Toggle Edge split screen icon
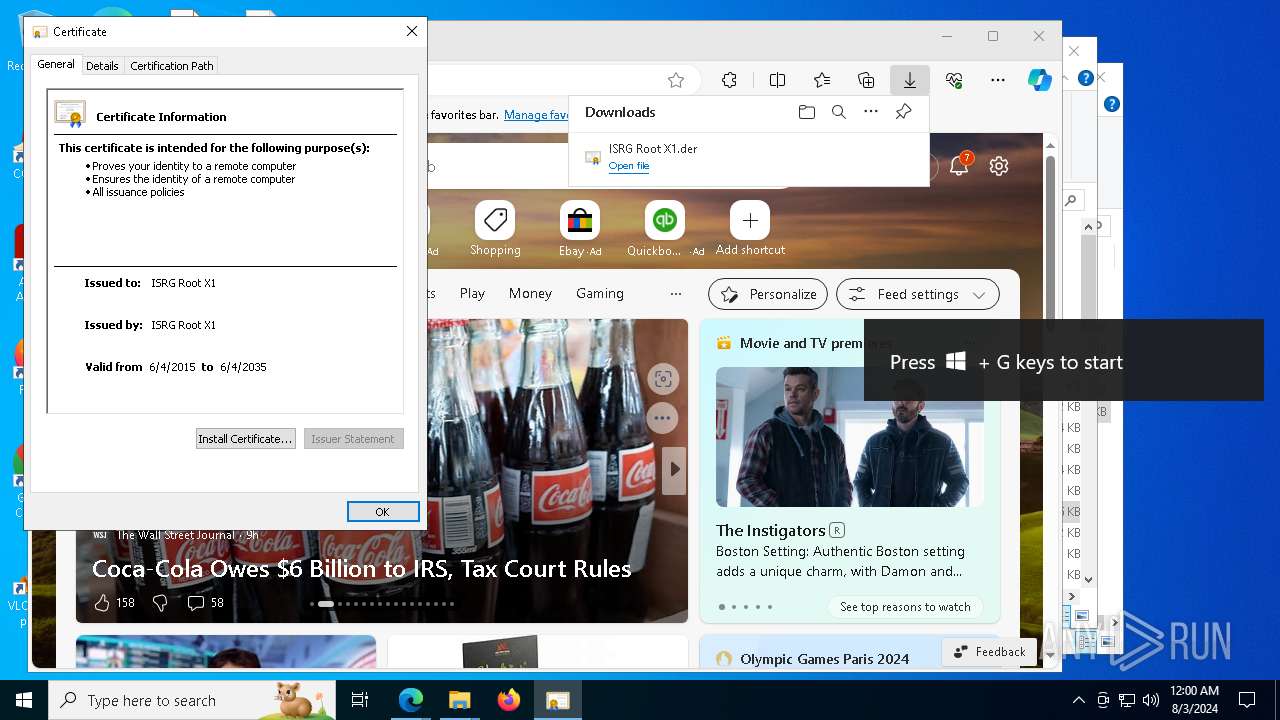This screenshot has height=720, width=1280. pos(777,80)
